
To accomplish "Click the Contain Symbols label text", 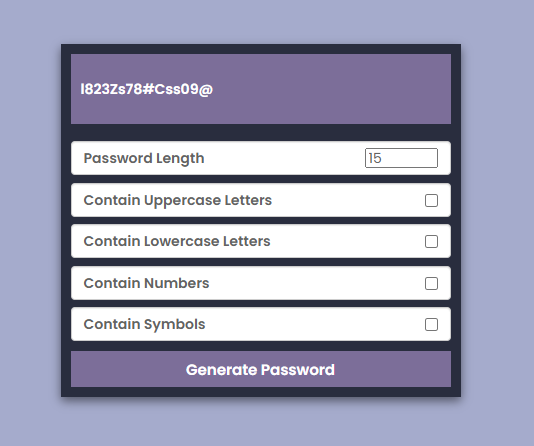I will pyautogui.click(x=144, y=324).
